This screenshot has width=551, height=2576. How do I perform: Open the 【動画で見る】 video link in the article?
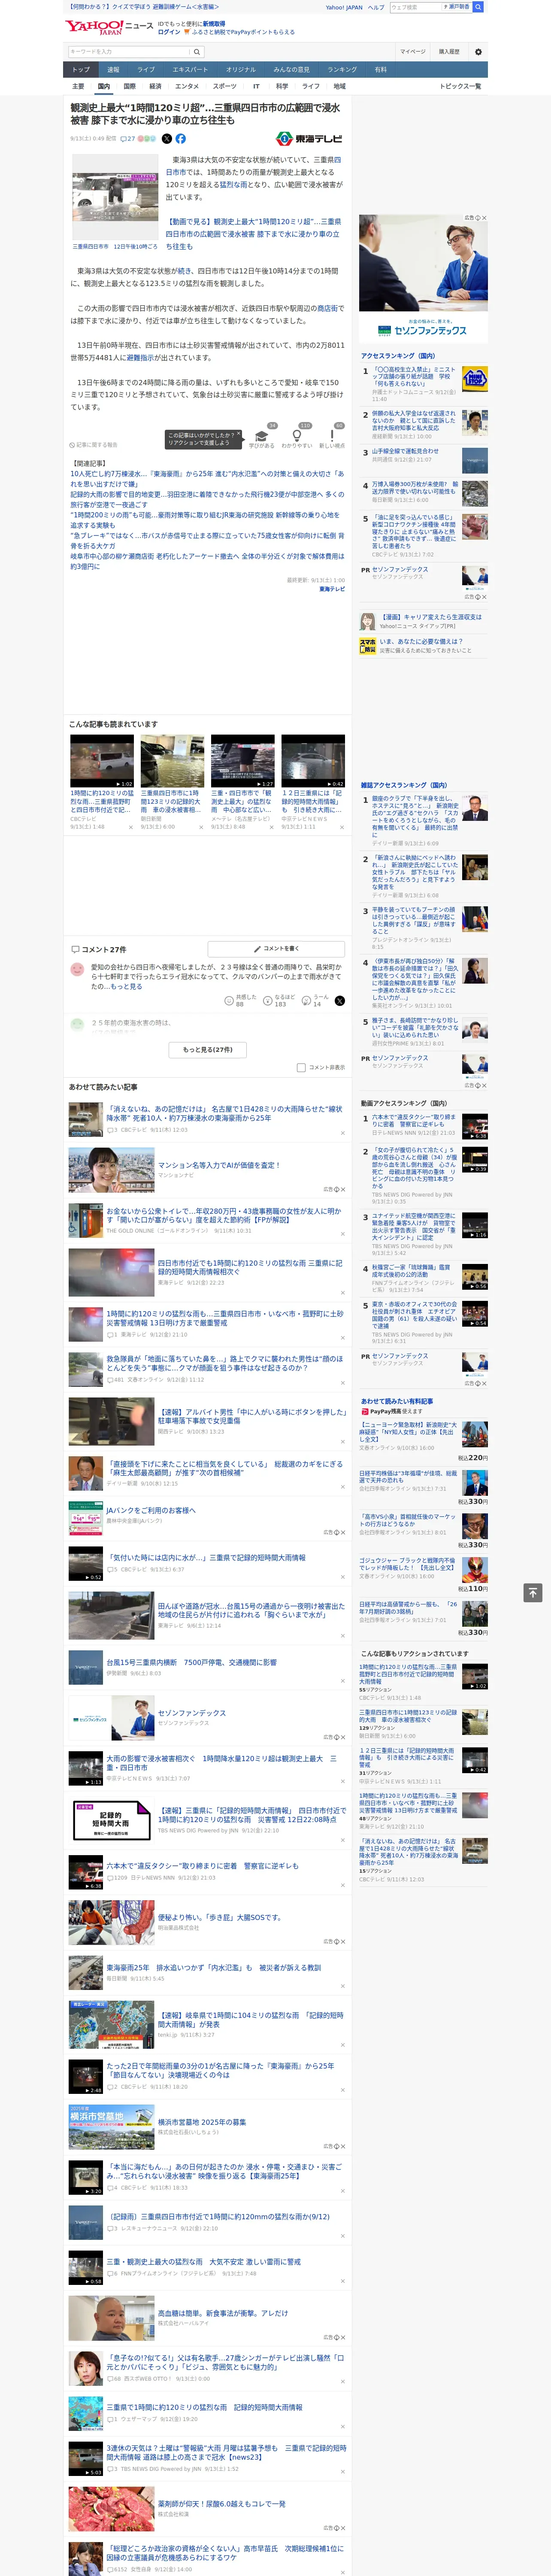coord(253,234)
